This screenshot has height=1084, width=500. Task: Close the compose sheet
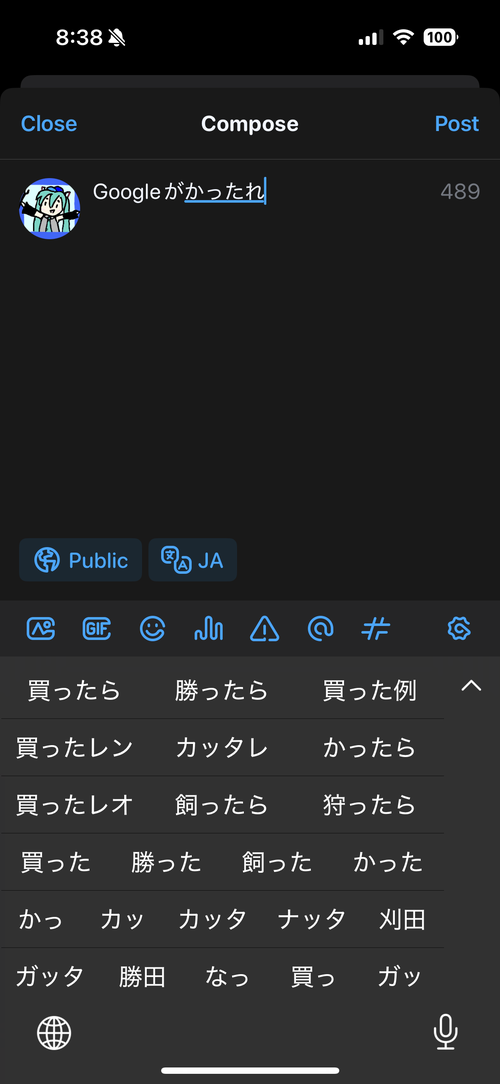point(48,124)
